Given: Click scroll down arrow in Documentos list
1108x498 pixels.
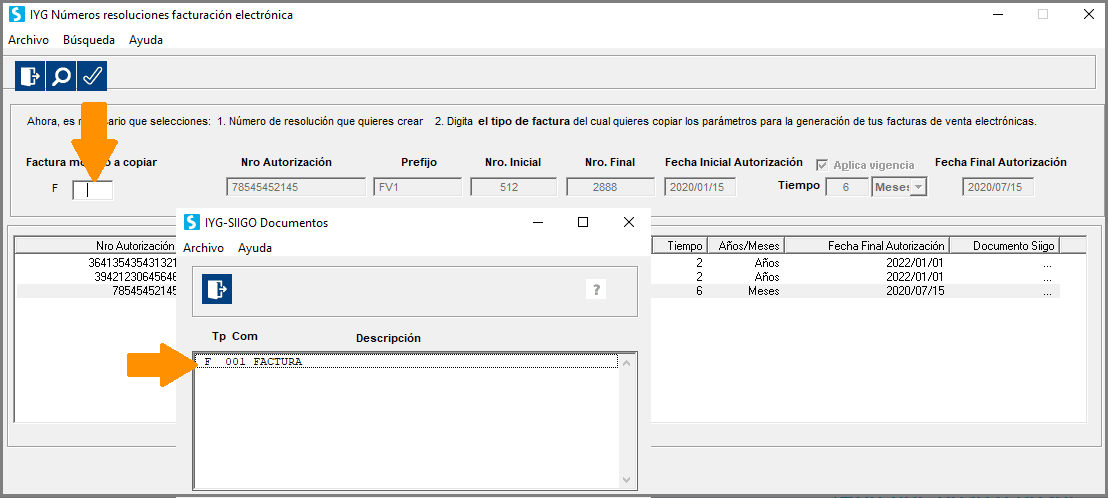Looking at the screenshot, I should [x=627, y=479].
